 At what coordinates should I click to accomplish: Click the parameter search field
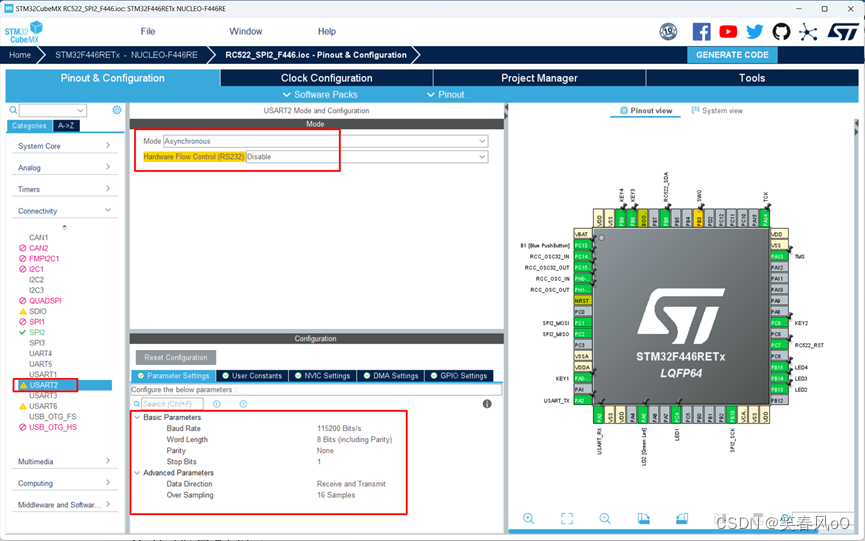(172, 404)
